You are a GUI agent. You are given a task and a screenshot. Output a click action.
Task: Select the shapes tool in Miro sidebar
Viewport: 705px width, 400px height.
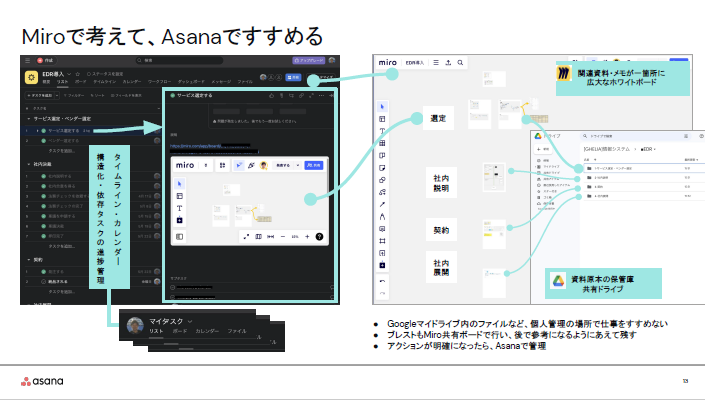click(382, 180)
